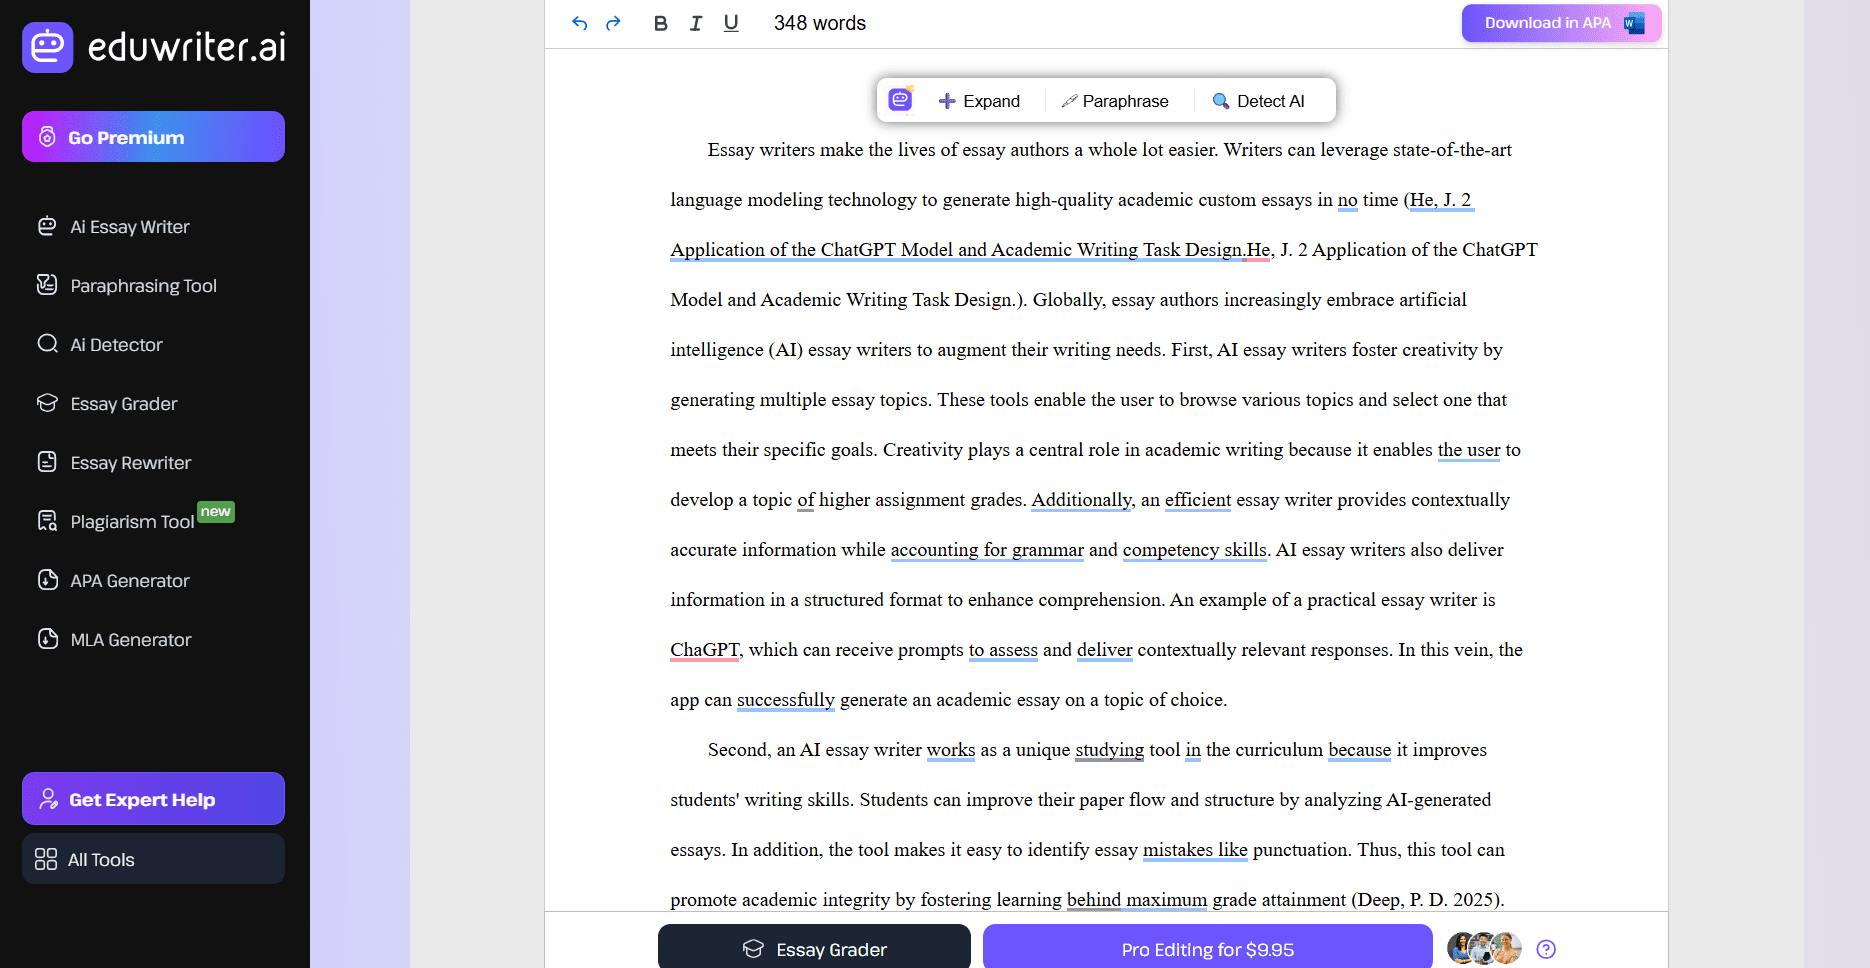
Task: Select Paraphrase from the floating toolbar
Action: 1117,100
